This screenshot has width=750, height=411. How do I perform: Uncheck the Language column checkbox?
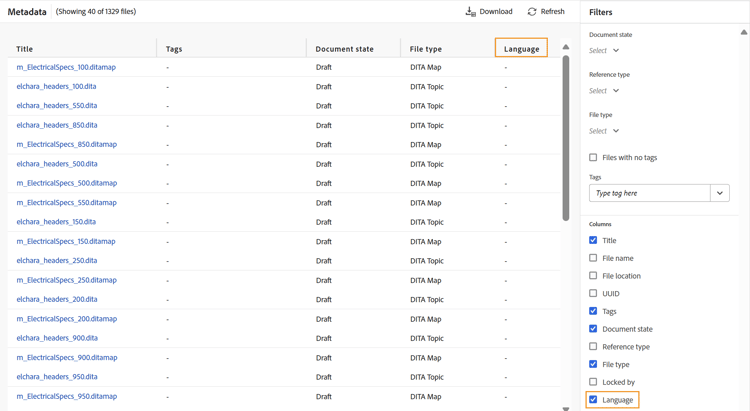[593, 400]
